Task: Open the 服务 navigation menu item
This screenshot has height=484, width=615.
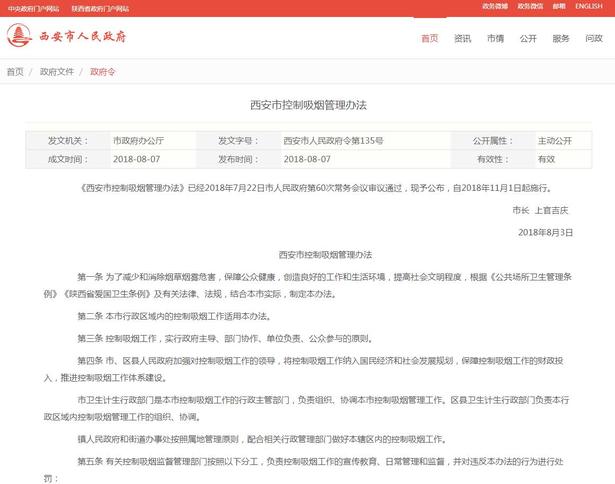Action: pyautogui.click(x=561, y=39)
